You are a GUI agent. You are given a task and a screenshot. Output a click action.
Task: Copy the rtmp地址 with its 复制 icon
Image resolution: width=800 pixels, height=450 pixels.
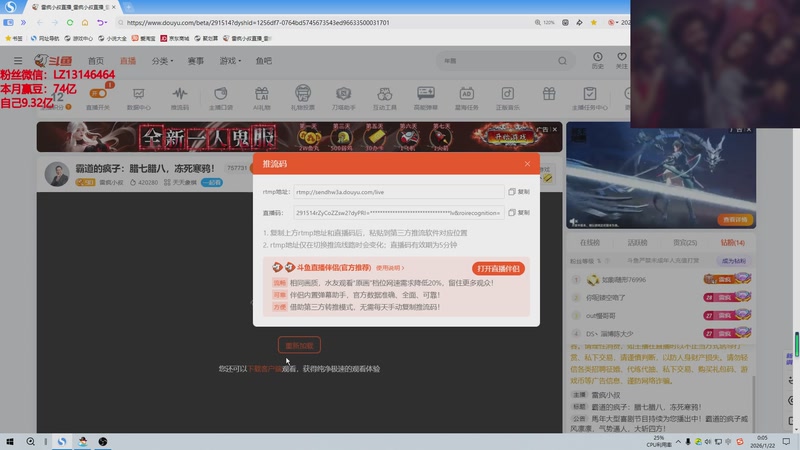[519, 192]
